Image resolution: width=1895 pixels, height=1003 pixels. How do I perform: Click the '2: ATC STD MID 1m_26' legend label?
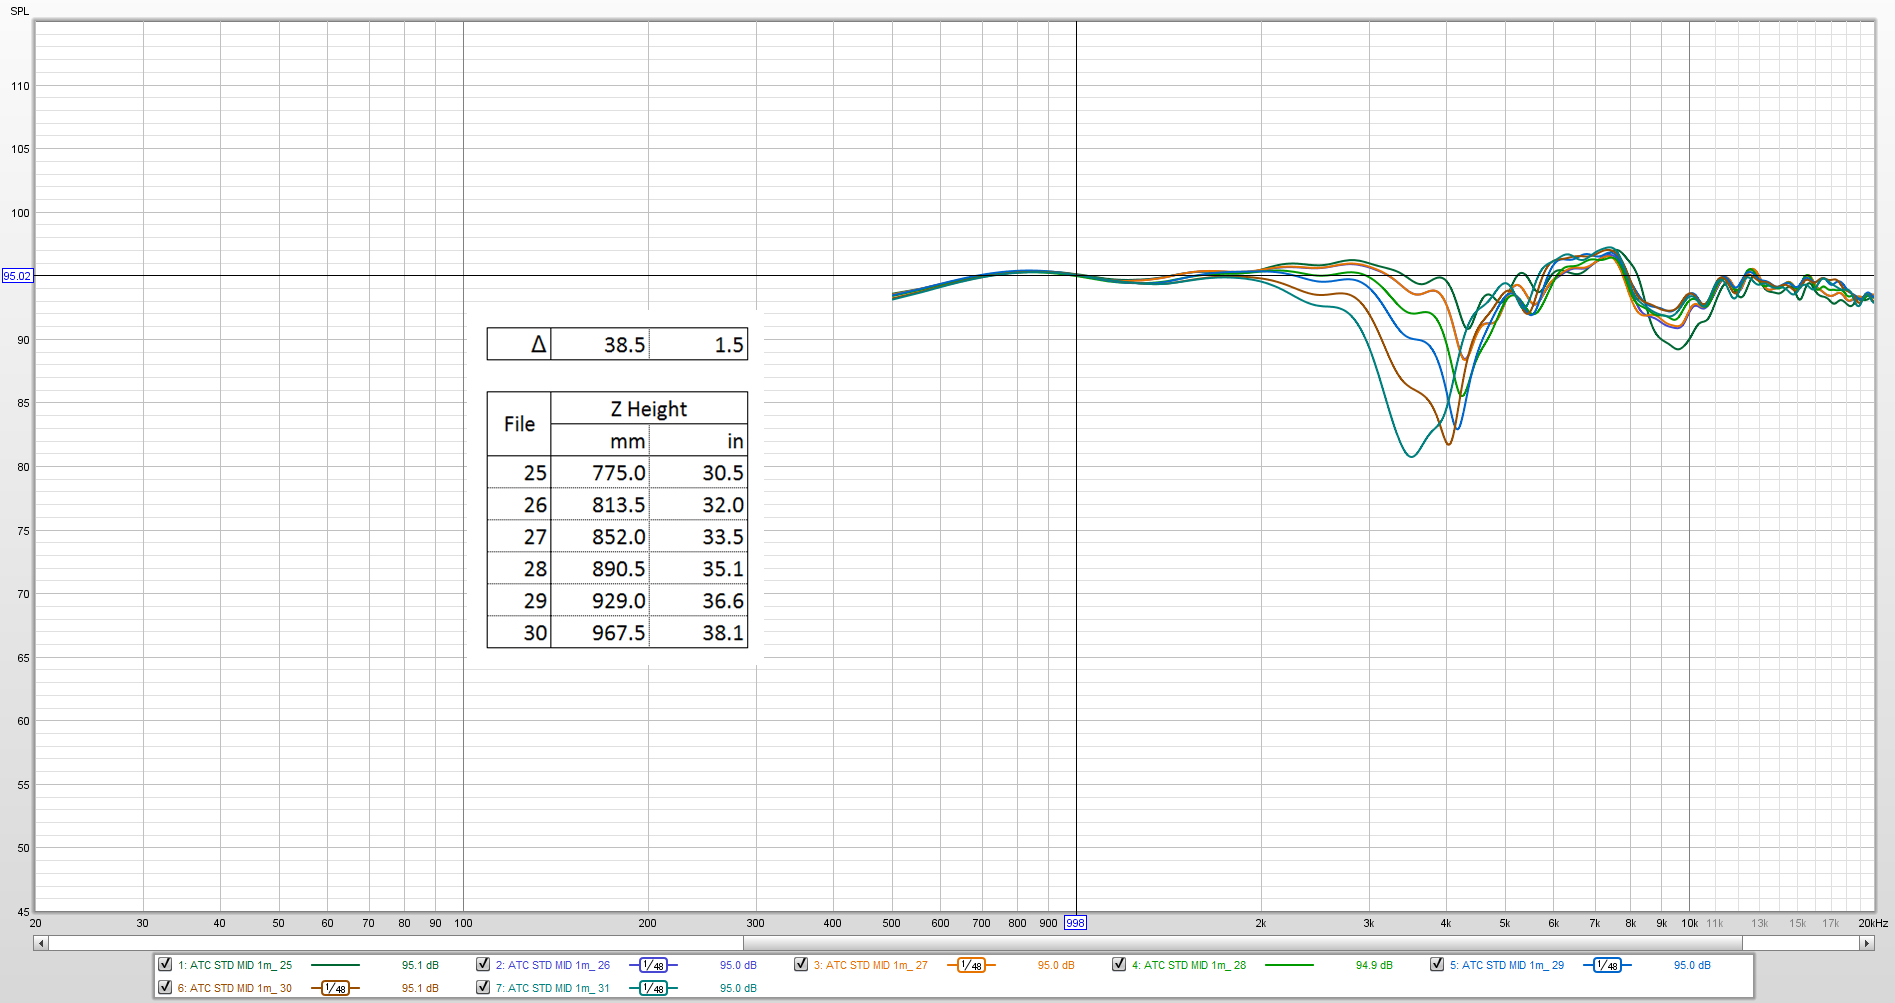click(x=553, y=965)
